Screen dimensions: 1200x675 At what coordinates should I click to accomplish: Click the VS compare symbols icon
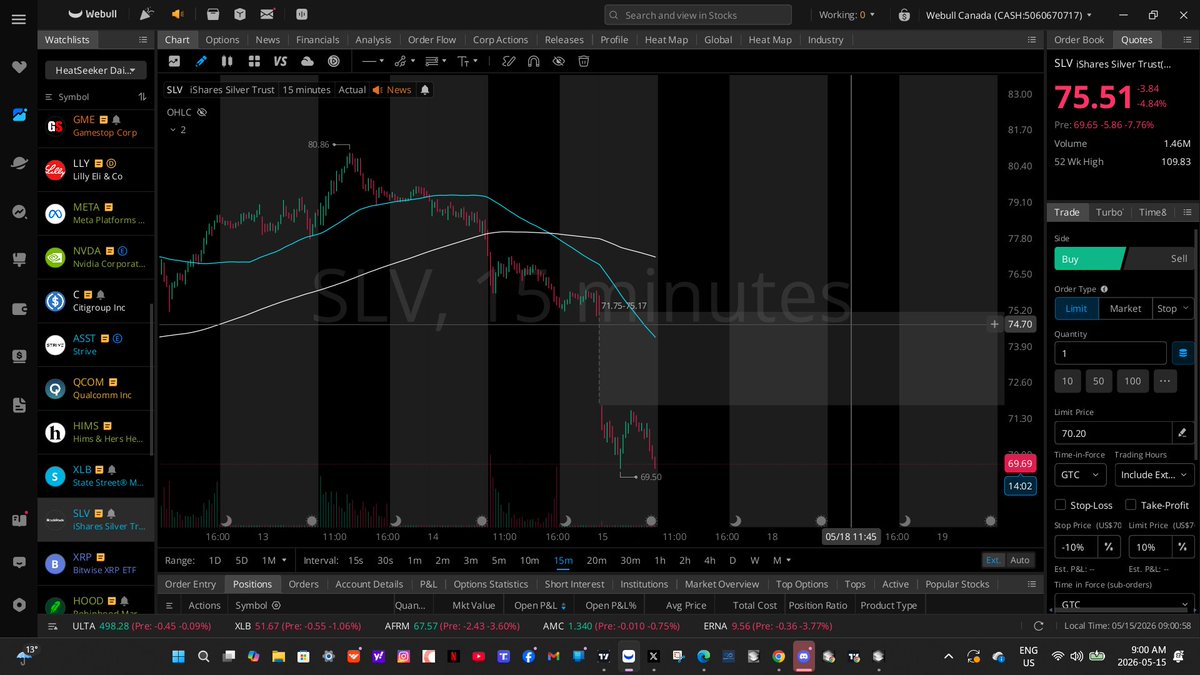pos(280,61)
